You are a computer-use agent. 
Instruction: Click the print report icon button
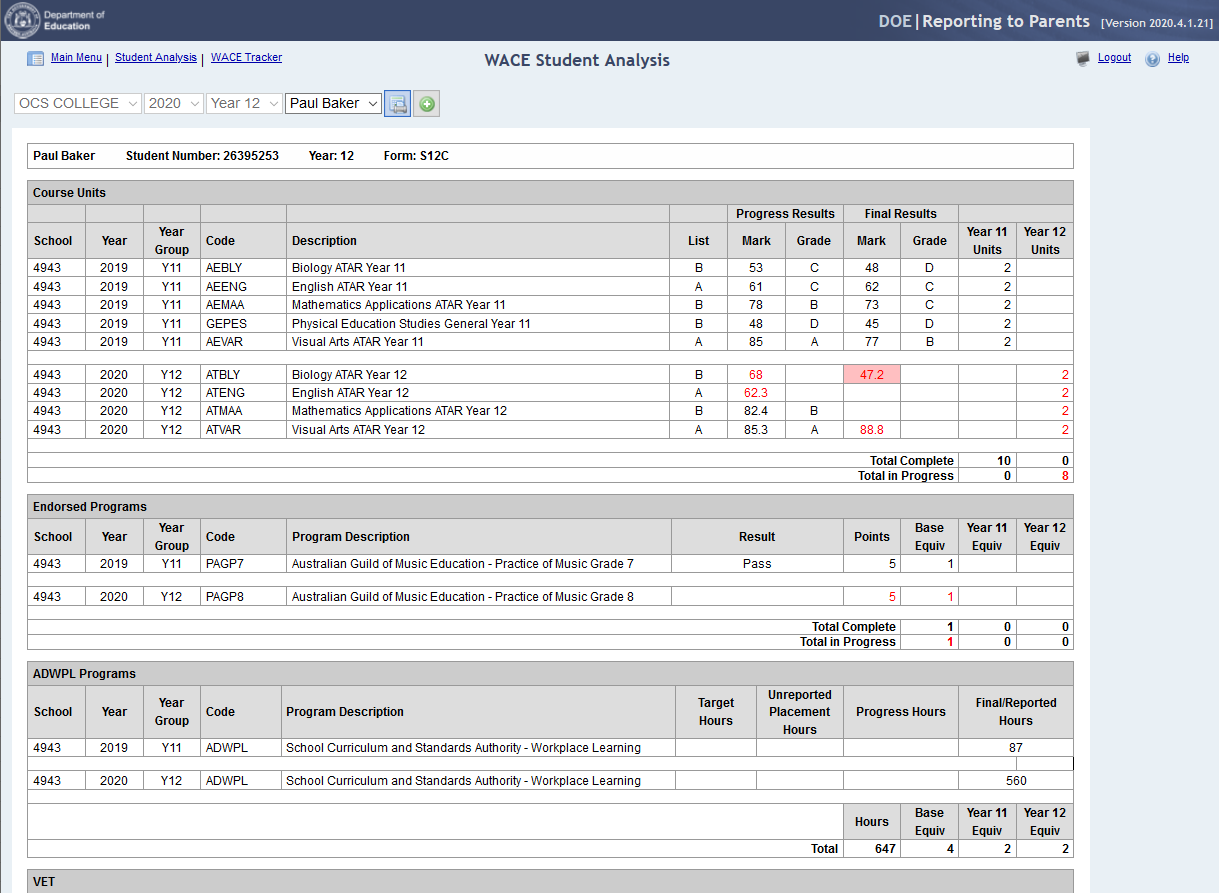tap(397, 103)
